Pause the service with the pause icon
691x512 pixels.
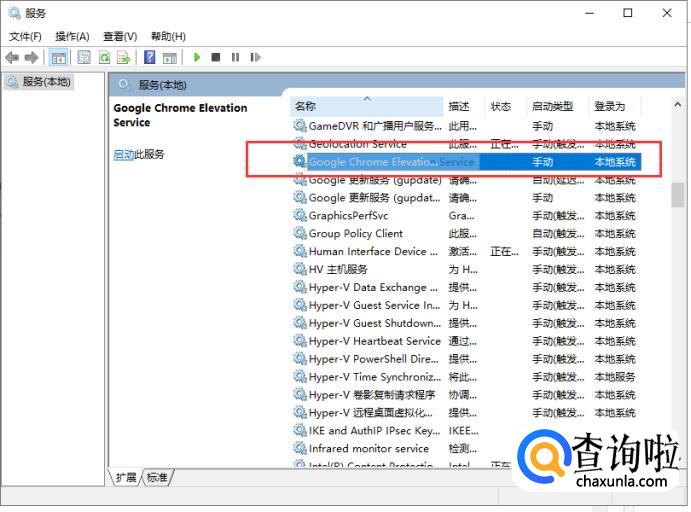coord(235,57)
